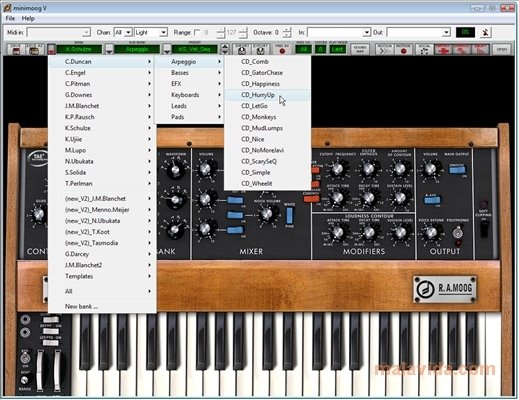The height and width of the screenshot is (400, 519).
Task: Choose CD_Monkeys from preset list
Action: tap(267, 117)
